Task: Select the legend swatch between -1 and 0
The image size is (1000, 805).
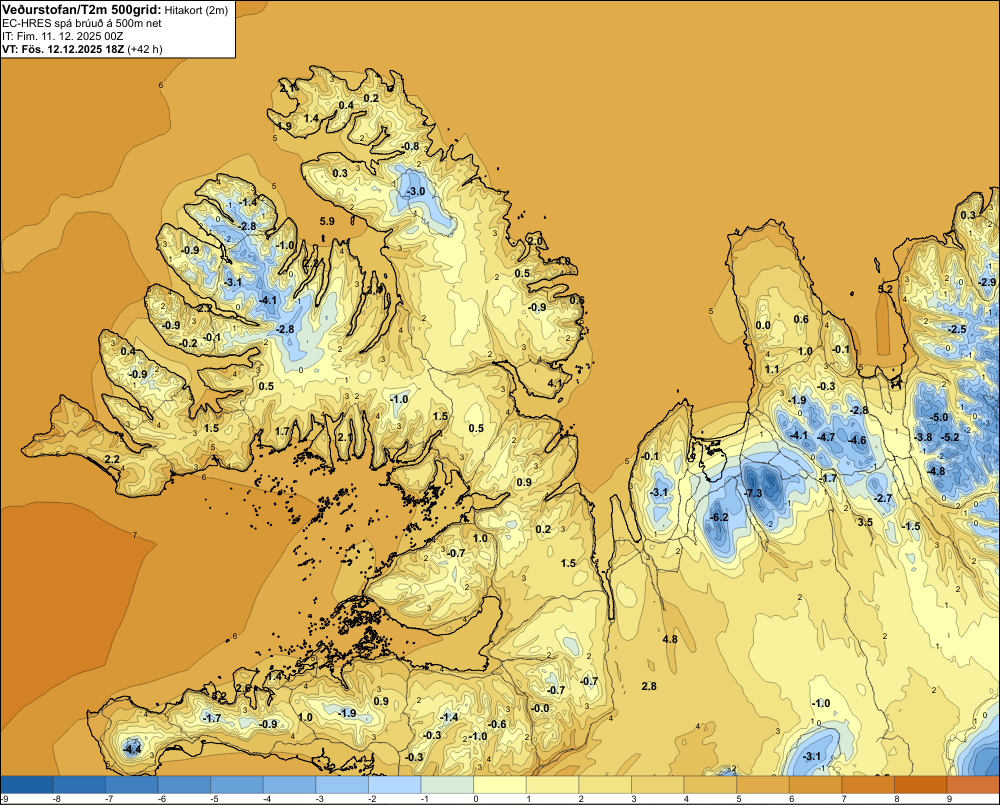Action: click(x=447, y=784)
